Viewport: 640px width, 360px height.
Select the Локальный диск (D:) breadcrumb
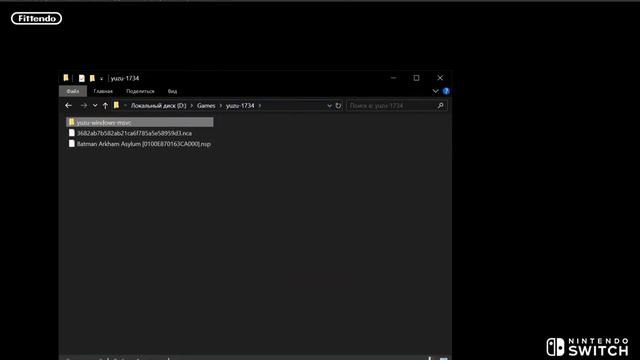[158, 106]
